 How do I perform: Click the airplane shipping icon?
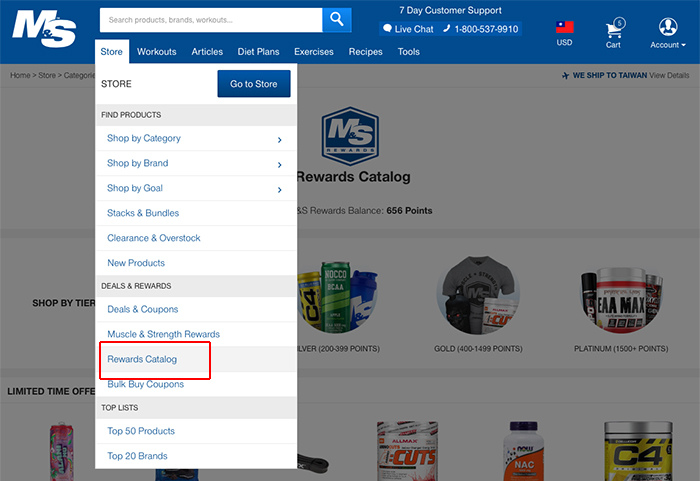pos(565,75)
